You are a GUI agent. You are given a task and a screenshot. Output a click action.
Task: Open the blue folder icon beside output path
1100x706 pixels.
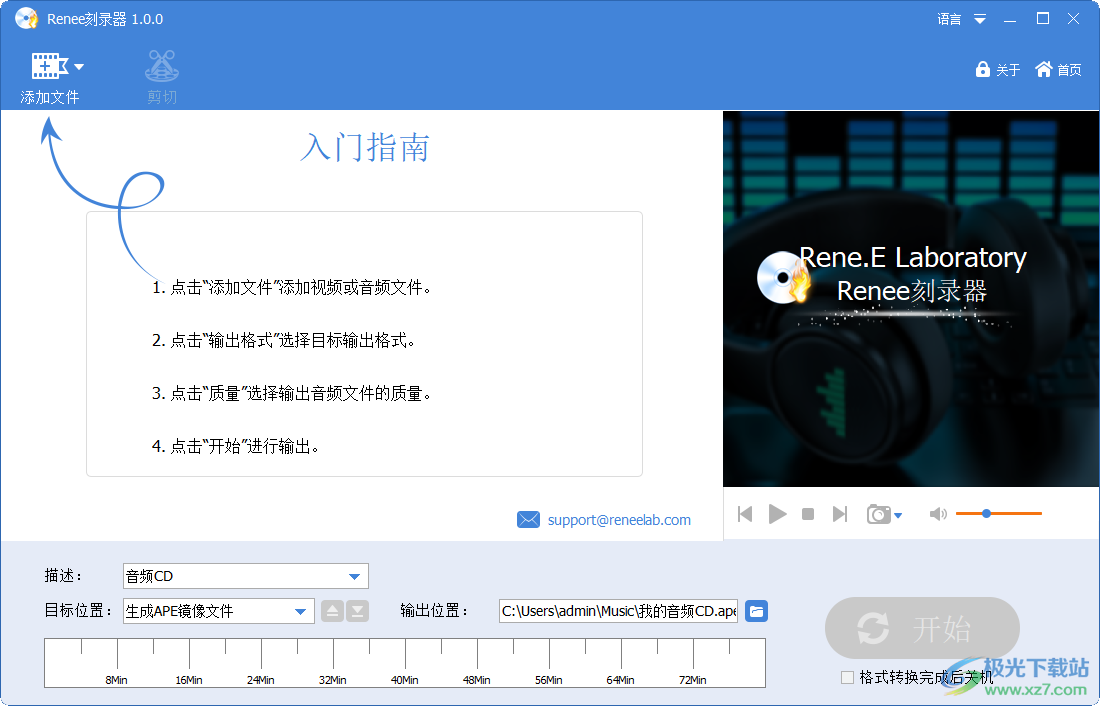click(x=756, y=610)
